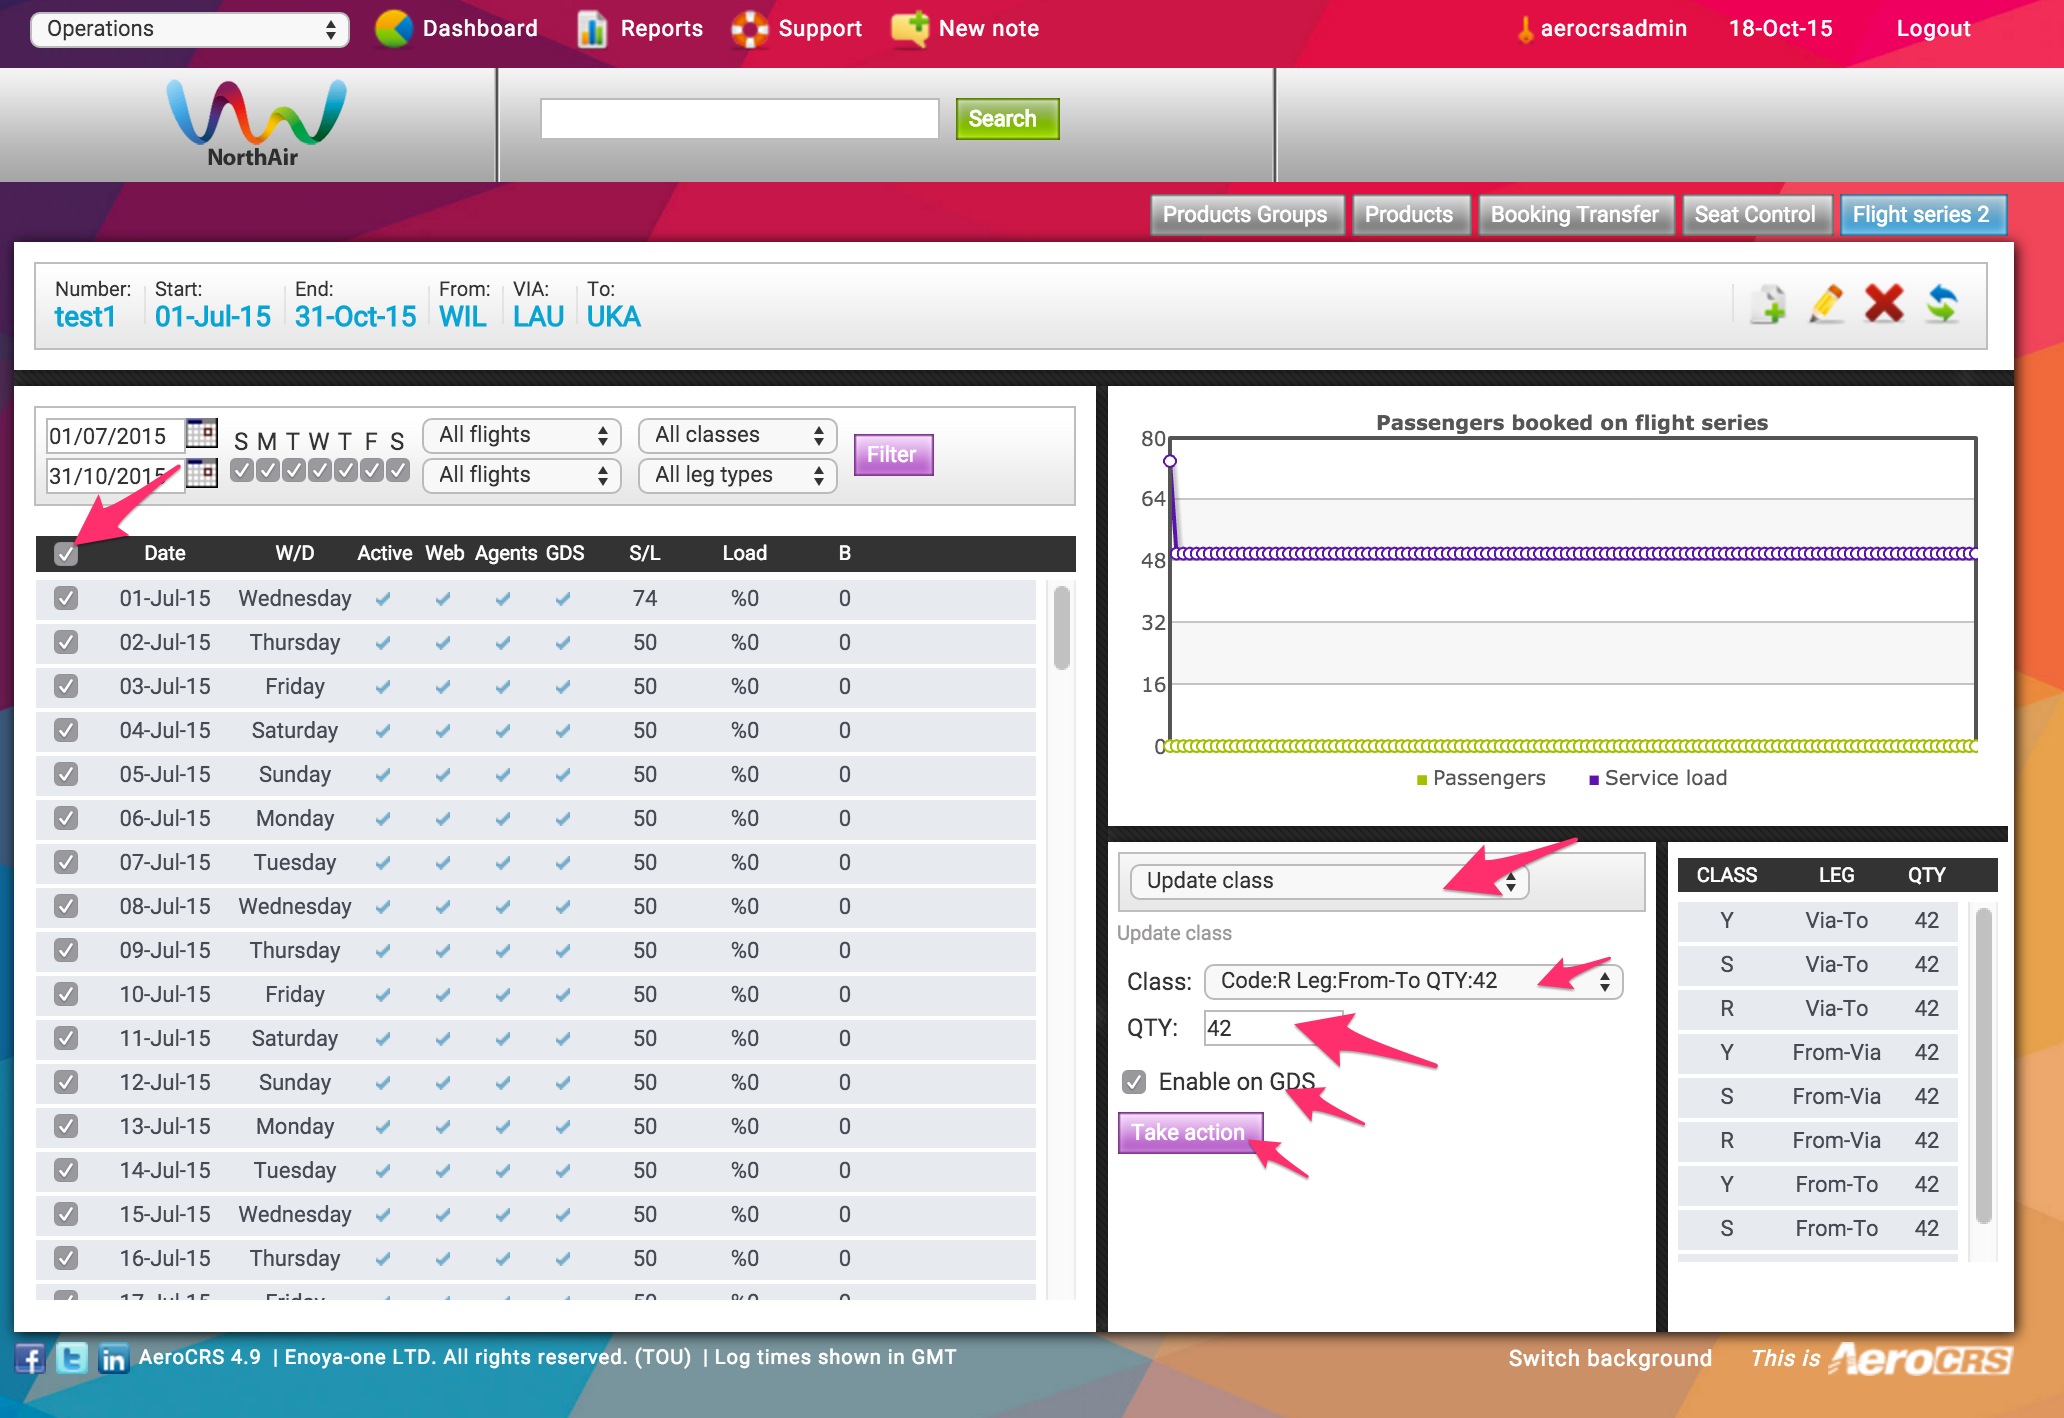
Task: Open end date calendar picker icon
Action: [x=202, y=473]
